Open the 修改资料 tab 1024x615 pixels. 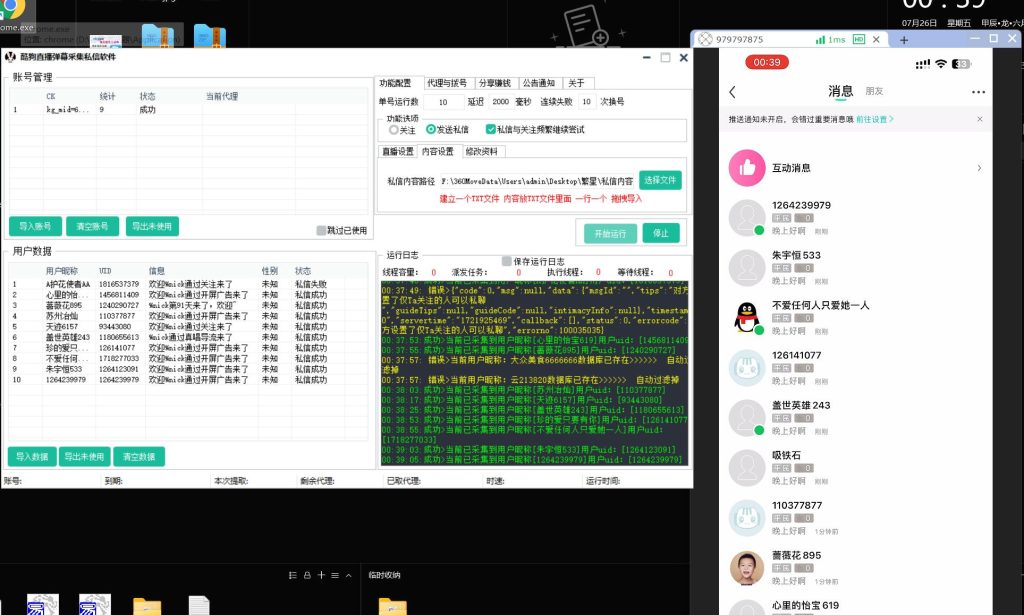(481, 151)
